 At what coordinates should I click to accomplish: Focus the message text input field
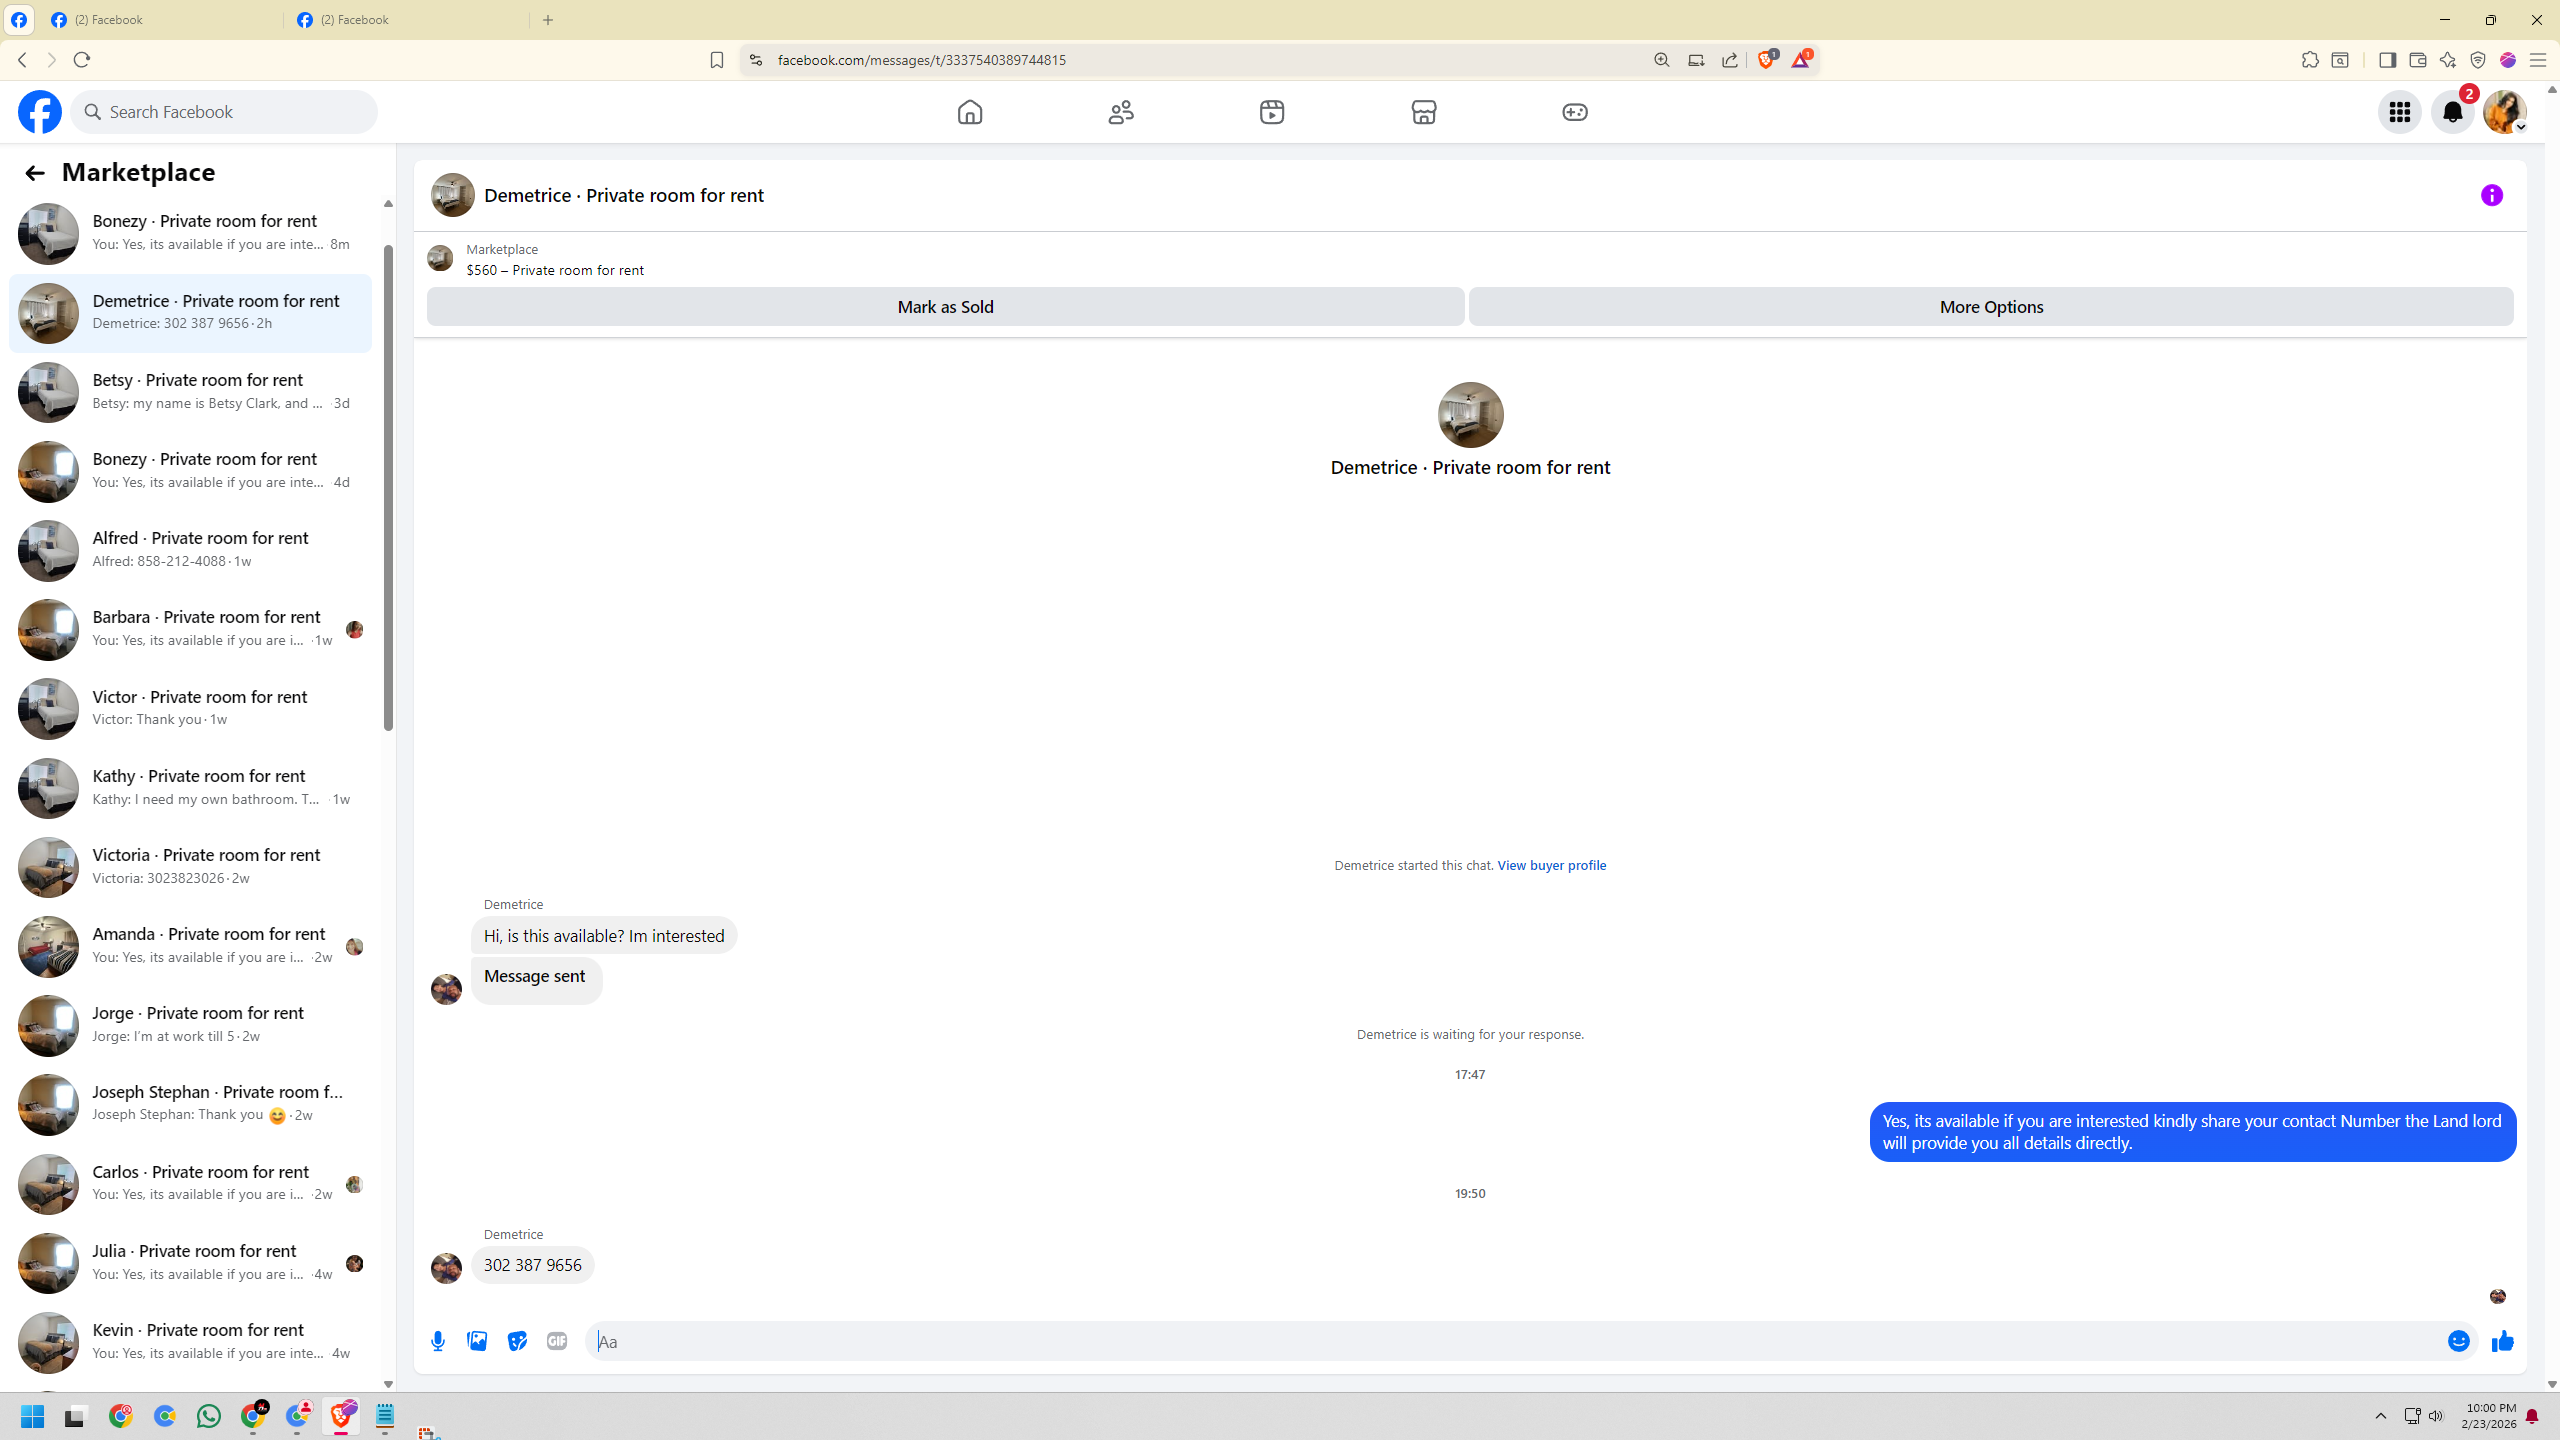pyautogui.click(x=1500, y=1341)
